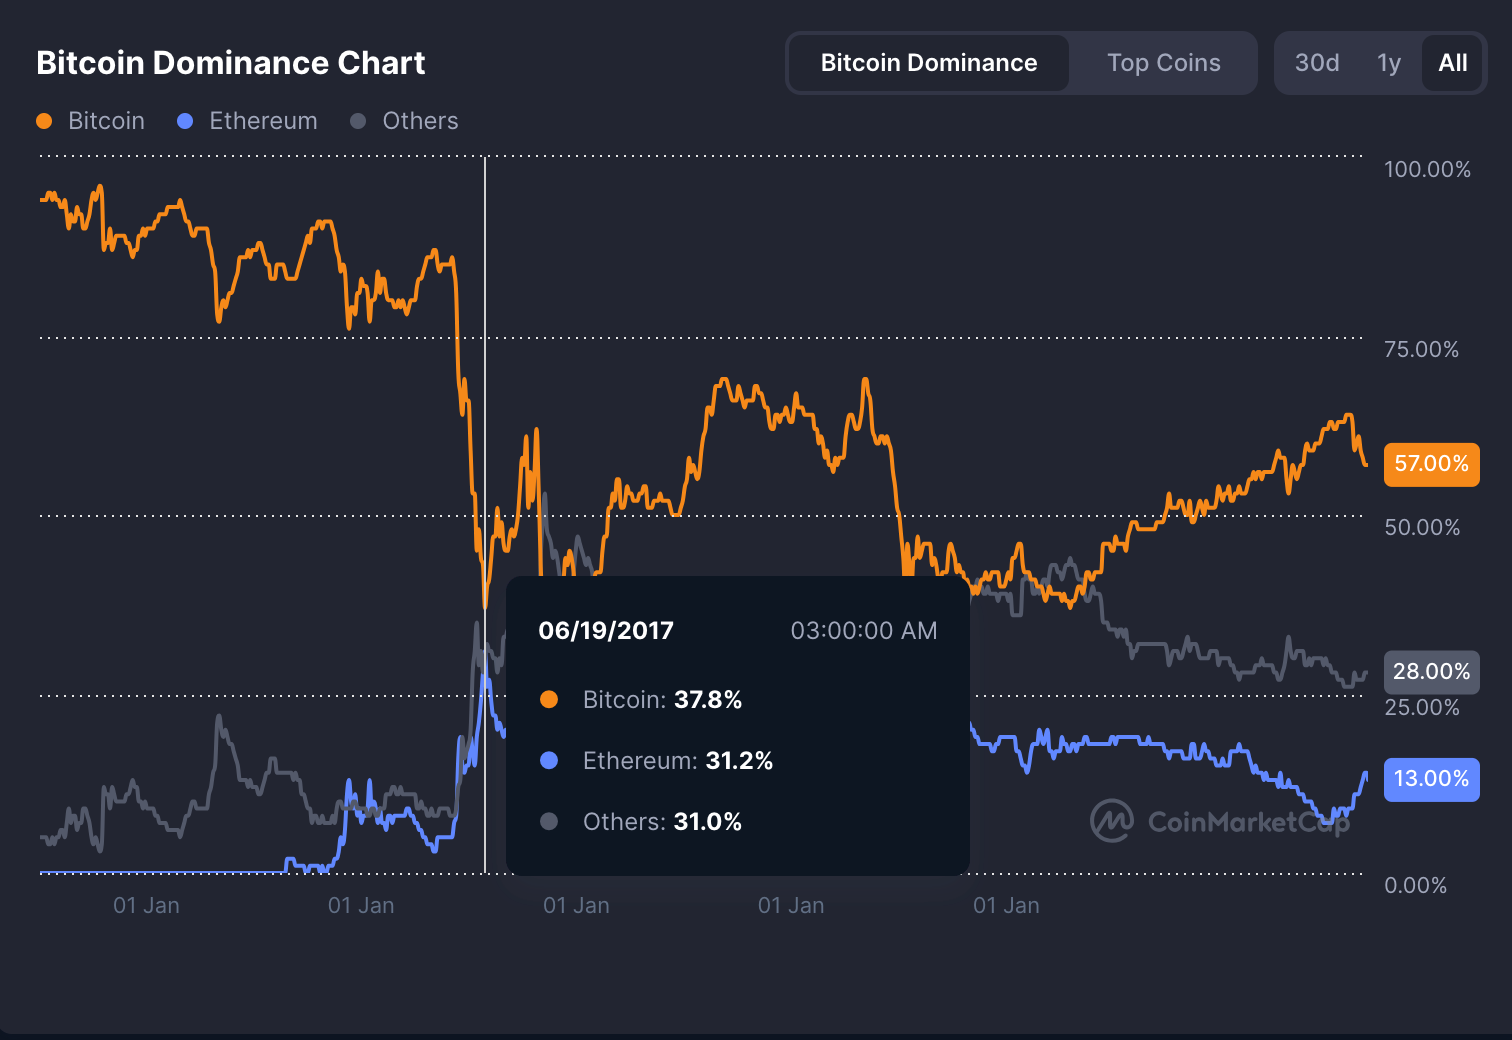Click the CoinMarketCap logo watermark
Screen dimensions: 1512x1040
(1220, 821)
